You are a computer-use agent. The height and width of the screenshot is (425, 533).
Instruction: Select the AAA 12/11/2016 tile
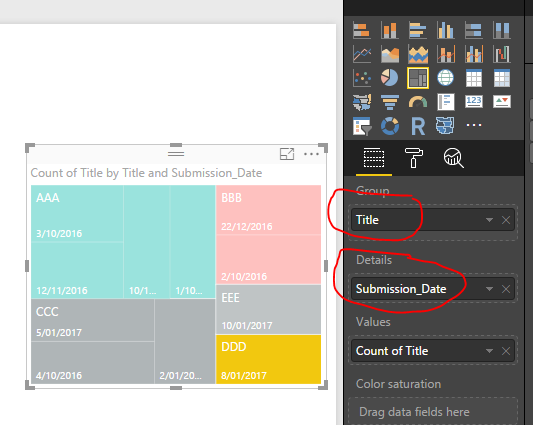[x=77, y=270]
